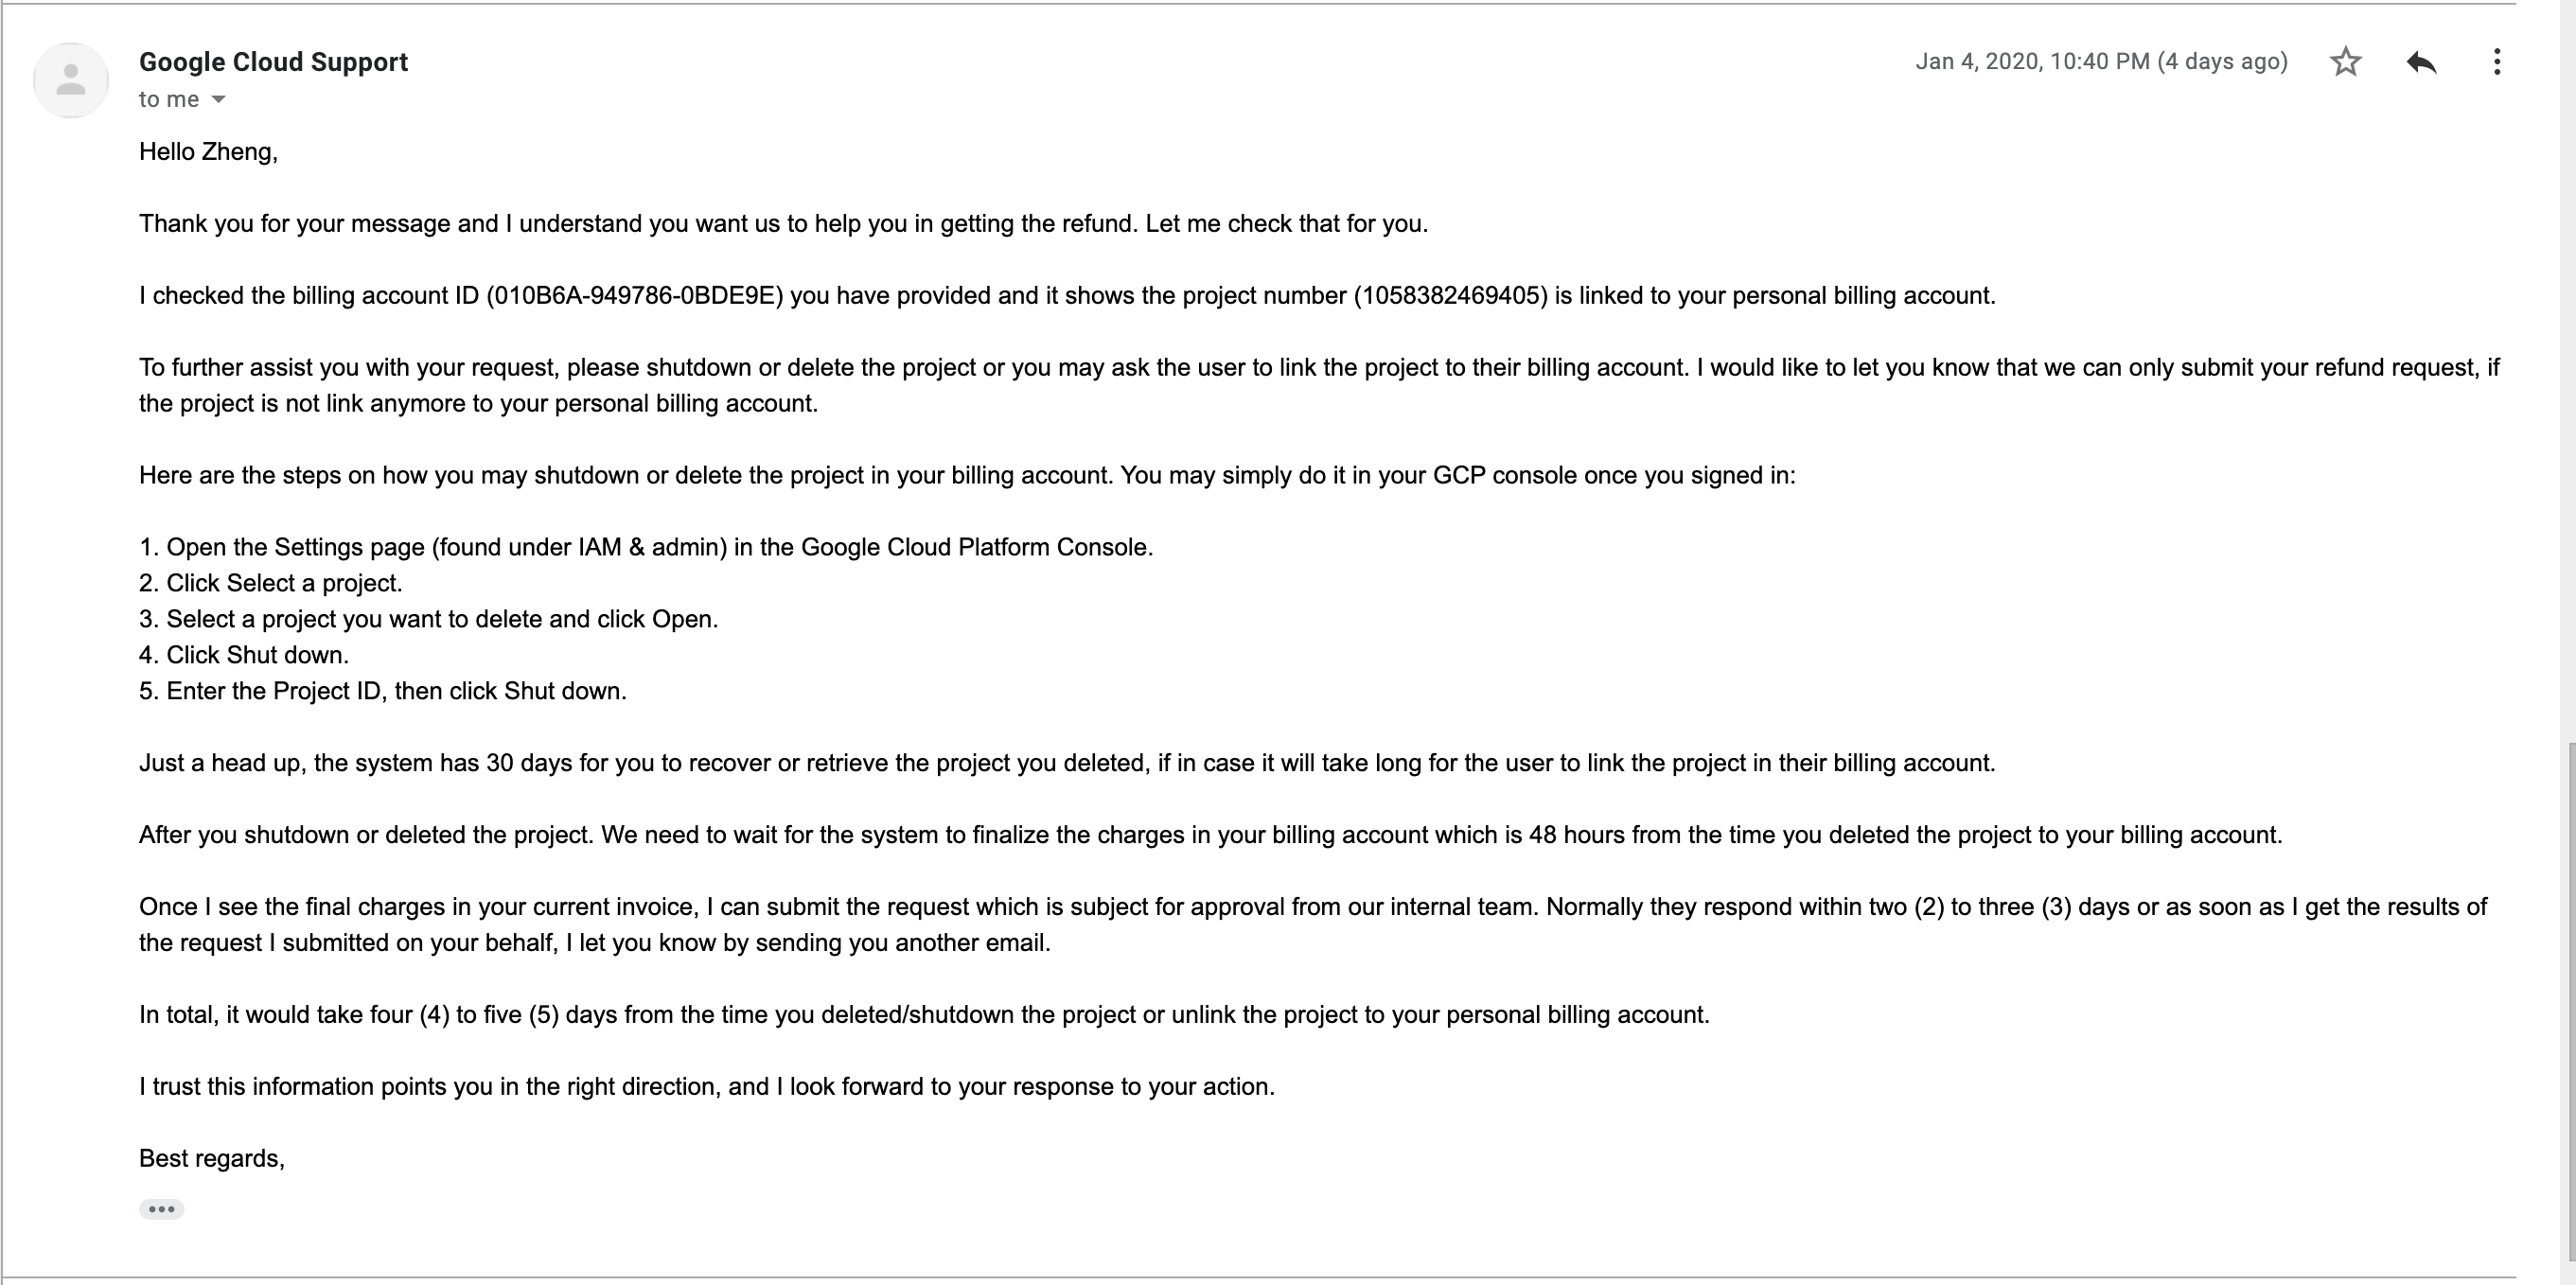This screenshot has height=1285, width=2576.
Task: Click the sender name Google Cloud Support
Action: [x=273, y=62]
